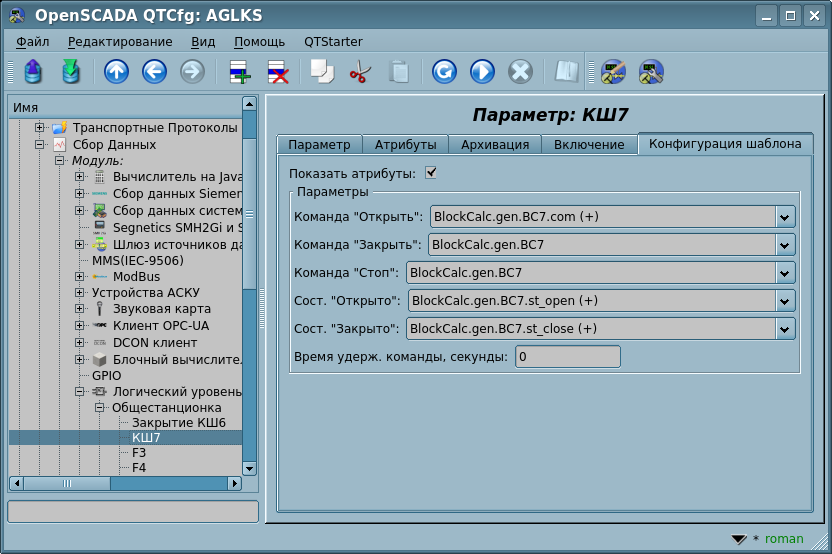Viewport: 832px width, 554px height.
Task: Go up one level with up arrow icon
Action: pyautogui.click(x=116, y=72)
